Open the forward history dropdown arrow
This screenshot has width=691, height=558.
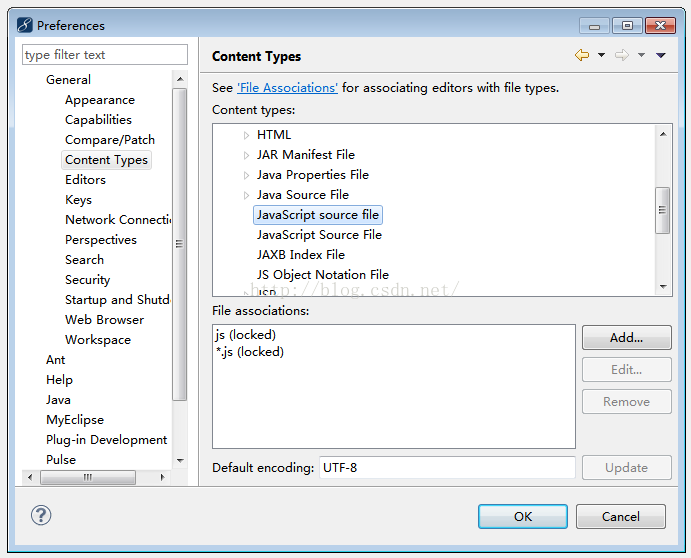tap(641, 55)
